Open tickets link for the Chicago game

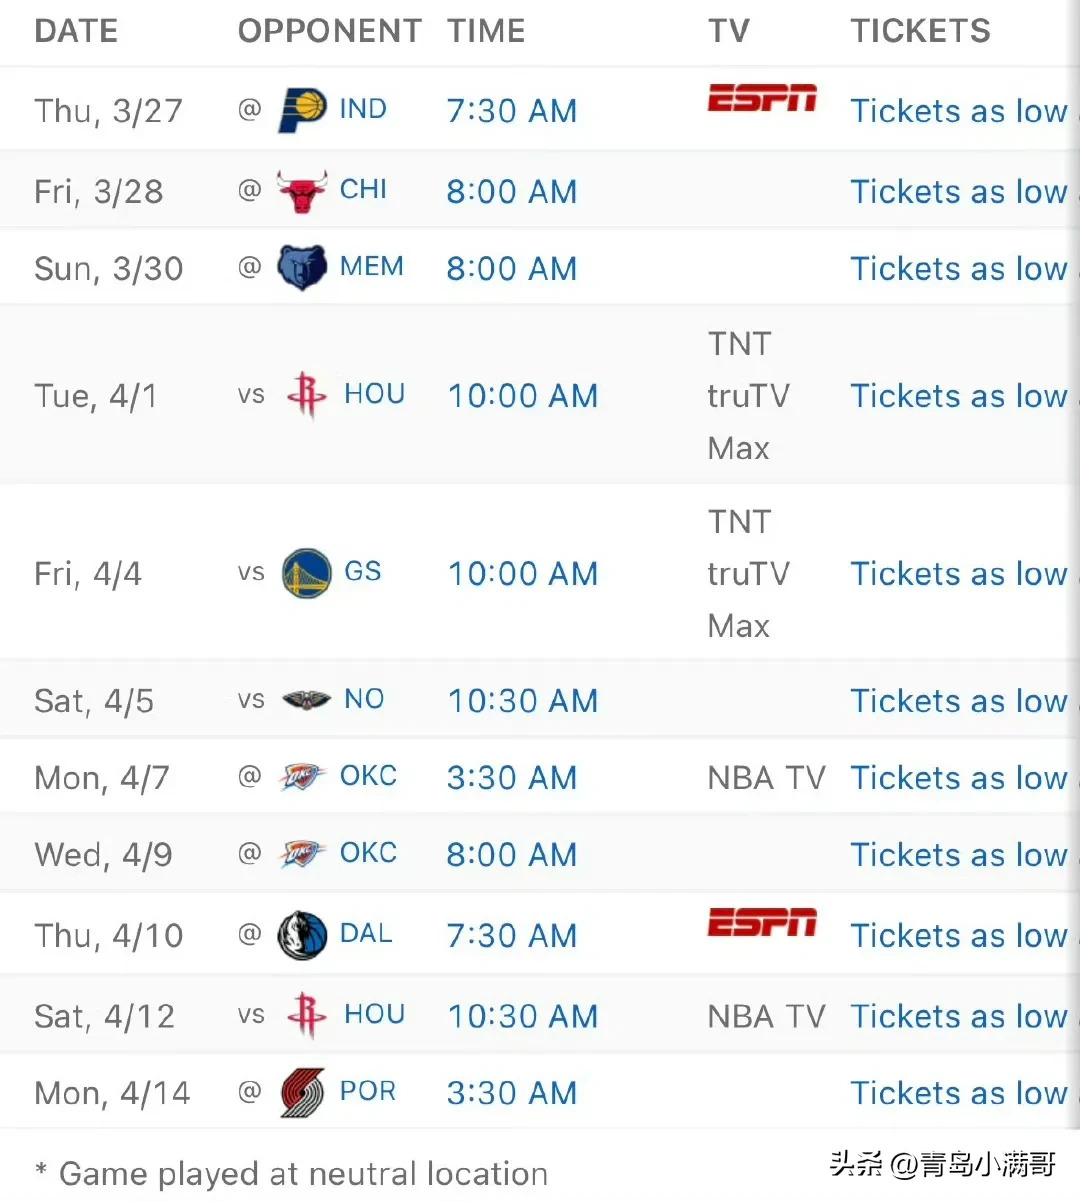coord(958,192)
